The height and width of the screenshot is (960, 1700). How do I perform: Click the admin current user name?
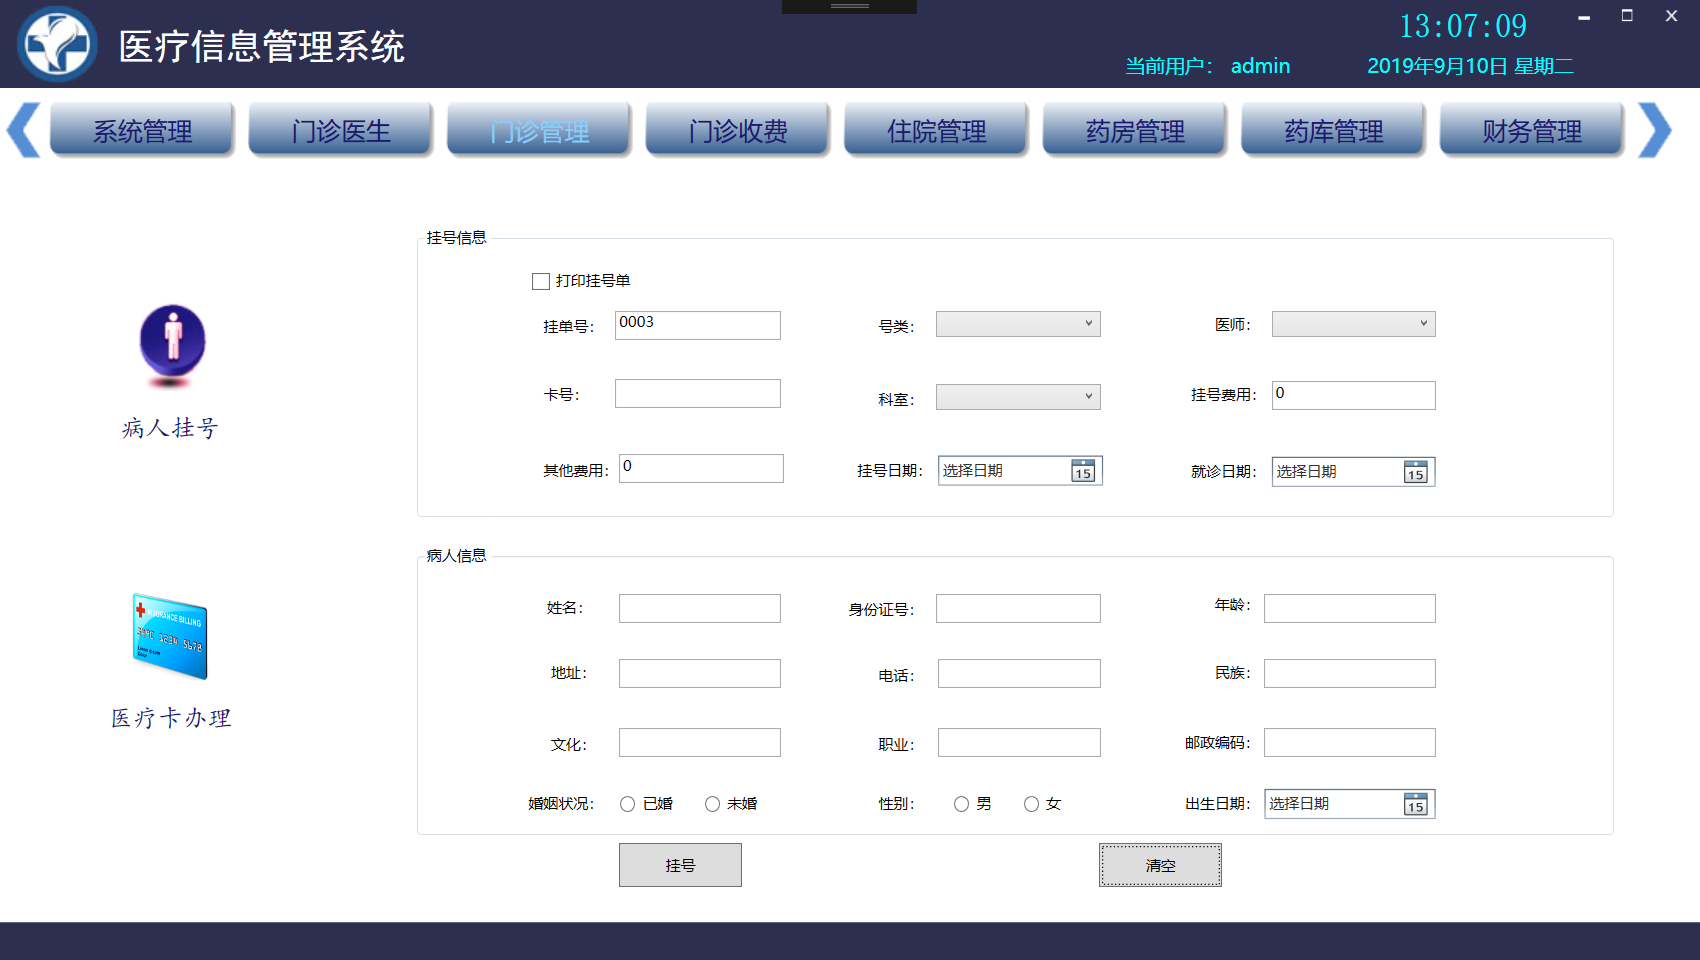coord(1260,66)
